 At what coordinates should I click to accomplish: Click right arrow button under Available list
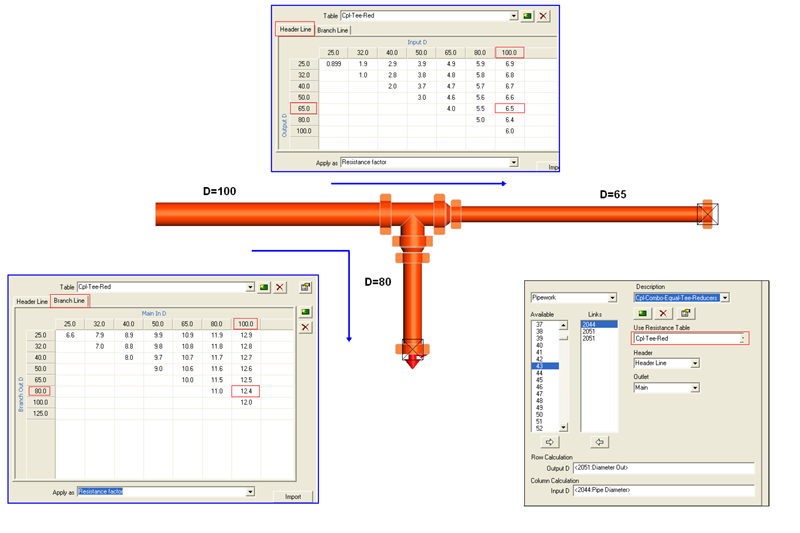pyautogui.click(x=549, y=442)
